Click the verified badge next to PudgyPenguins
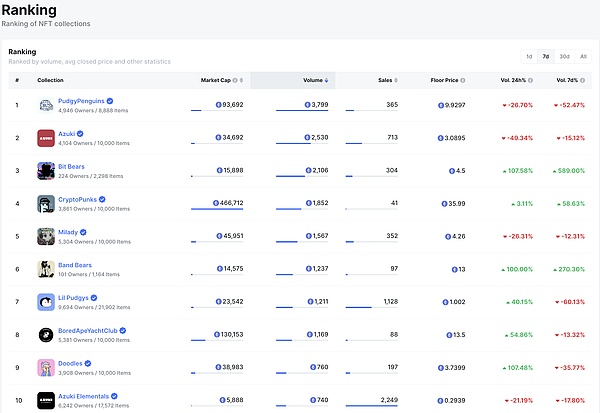Image resolution: width=600 pixels, height=413 pixels. 110,101
